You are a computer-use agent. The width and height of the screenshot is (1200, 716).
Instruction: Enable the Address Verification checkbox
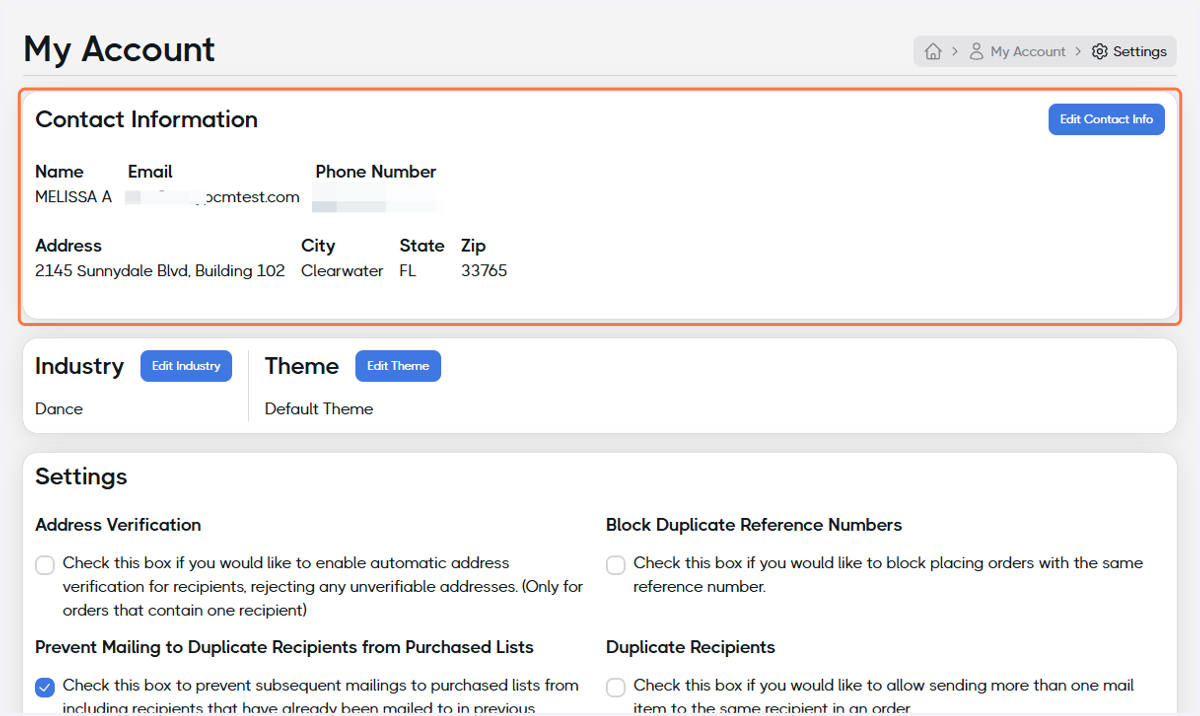click(45, 565)
